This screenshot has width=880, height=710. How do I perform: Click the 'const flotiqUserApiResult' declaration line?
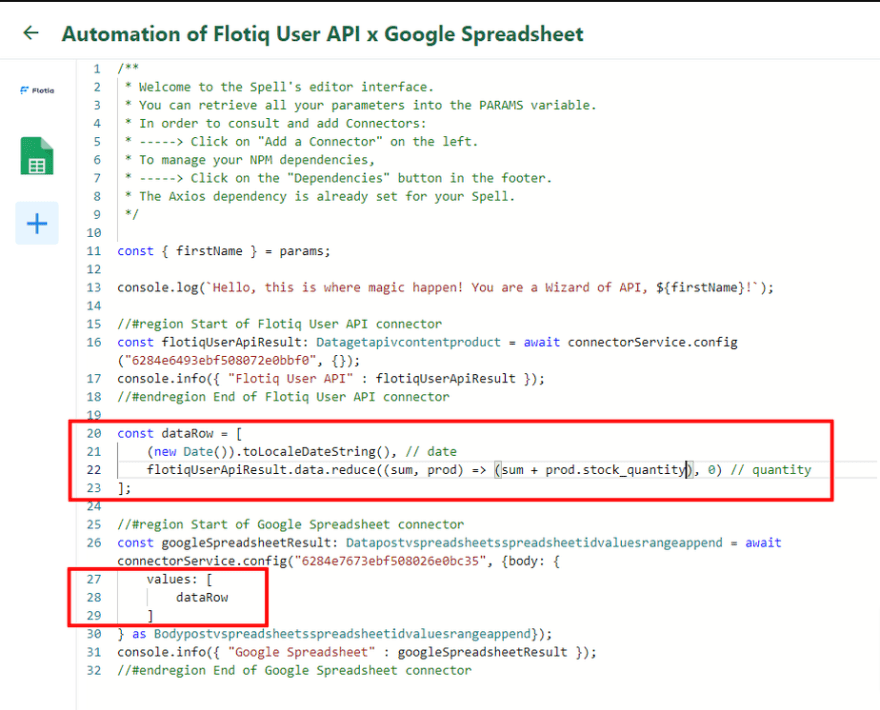point(427,342)
